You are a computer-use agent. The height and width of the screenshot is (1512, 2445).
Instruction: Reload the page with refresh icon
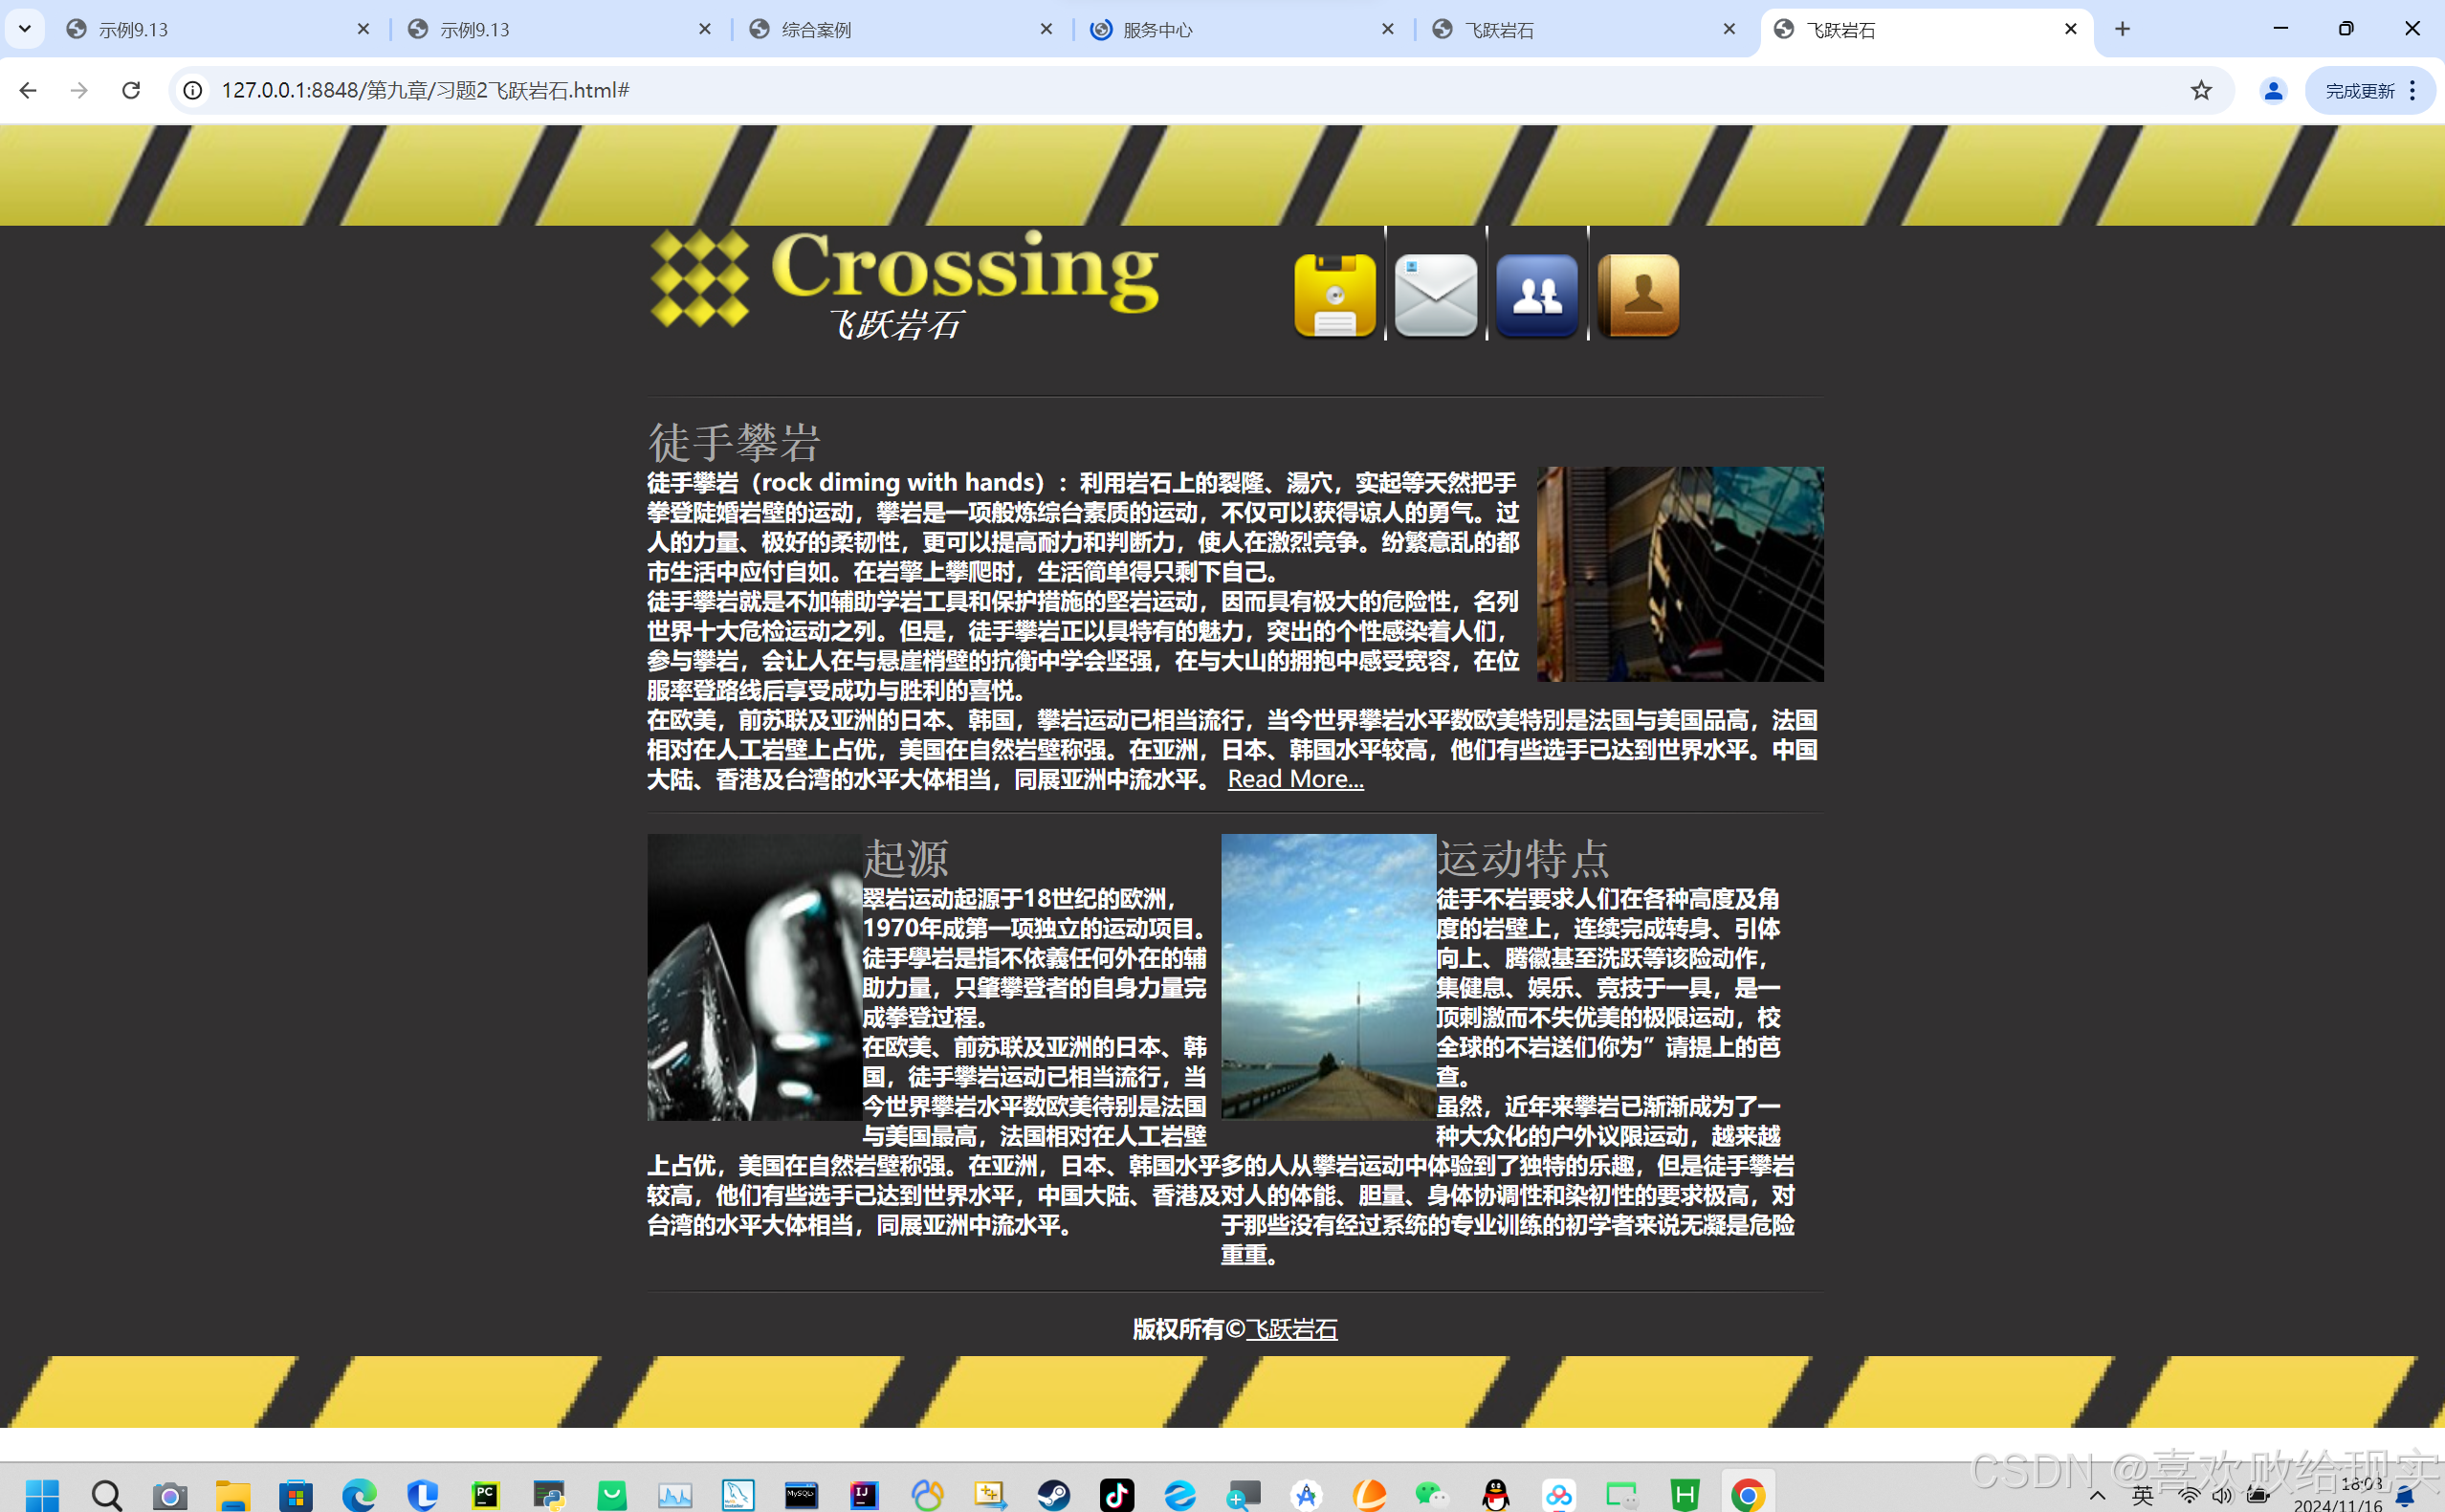pyautogui.click(x=131, y=90)
